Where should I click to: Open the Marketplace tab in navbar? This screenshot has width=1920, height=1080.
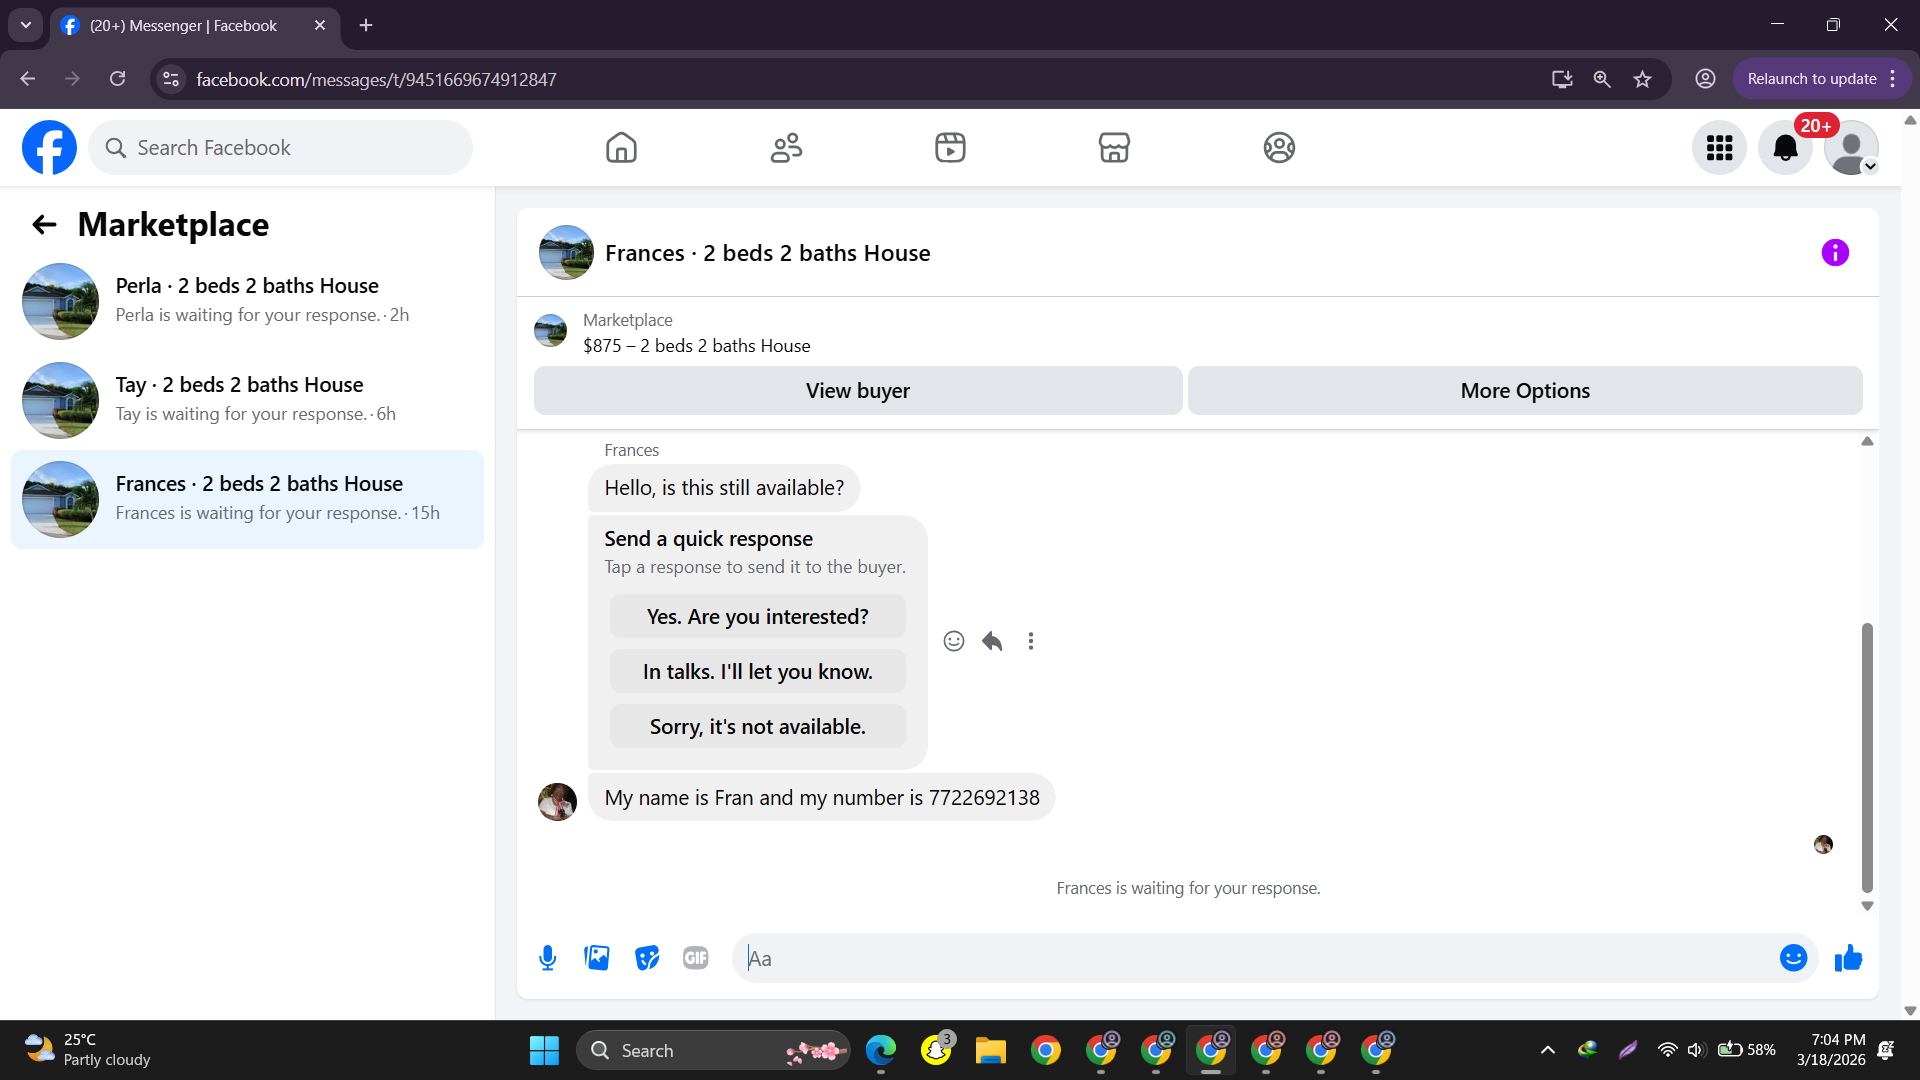(1114, 148)
